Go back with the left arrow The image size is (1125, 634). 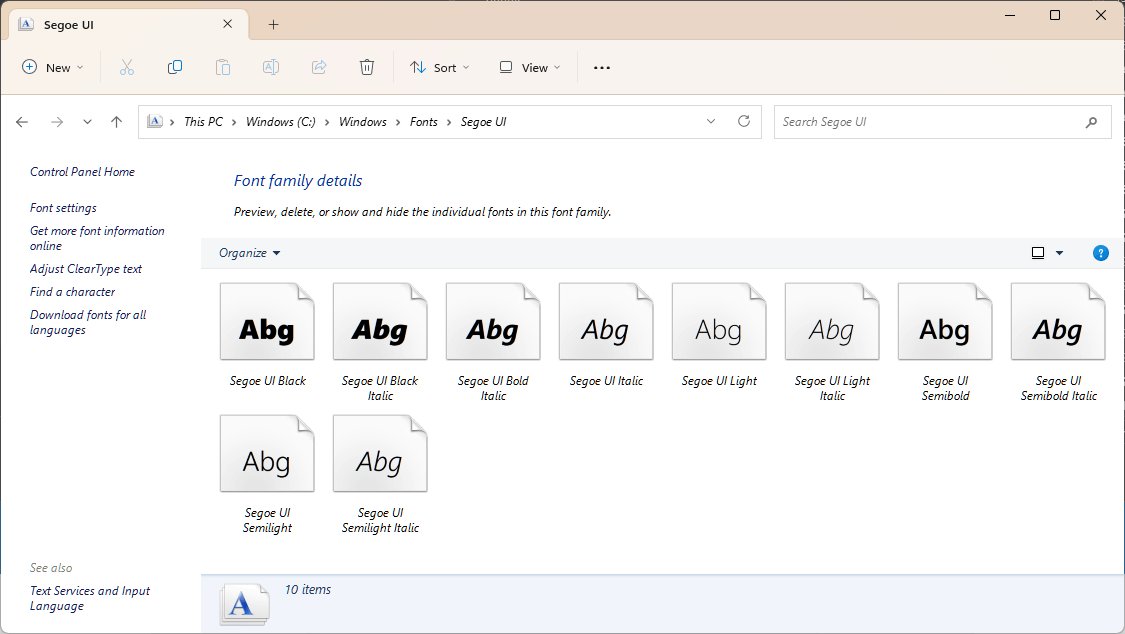(x=22, y=122)
